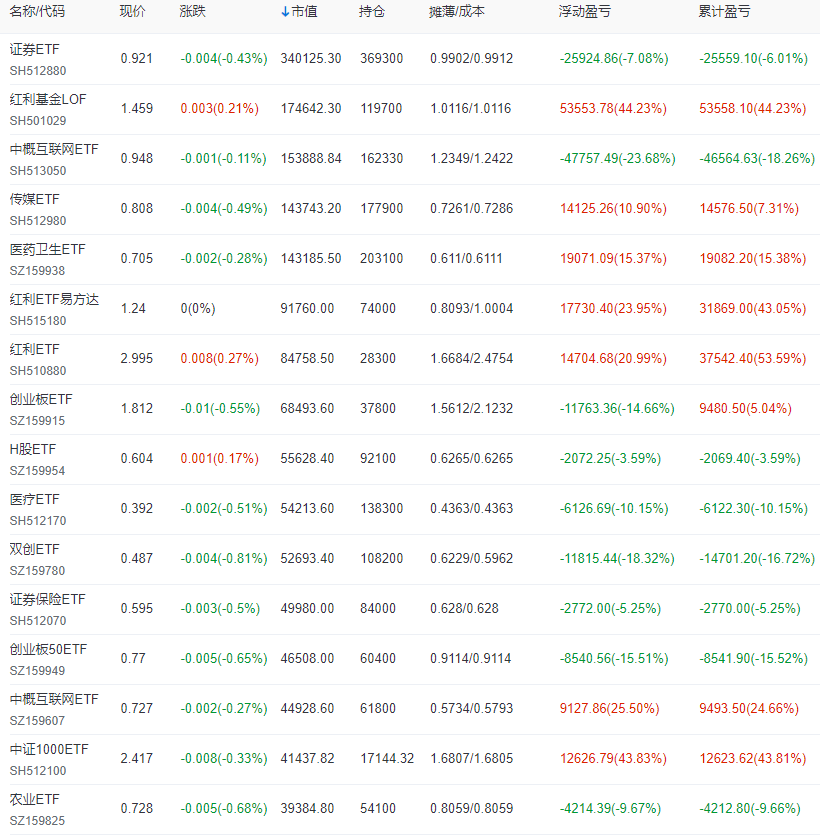Click holding quantity 162330

382,158
